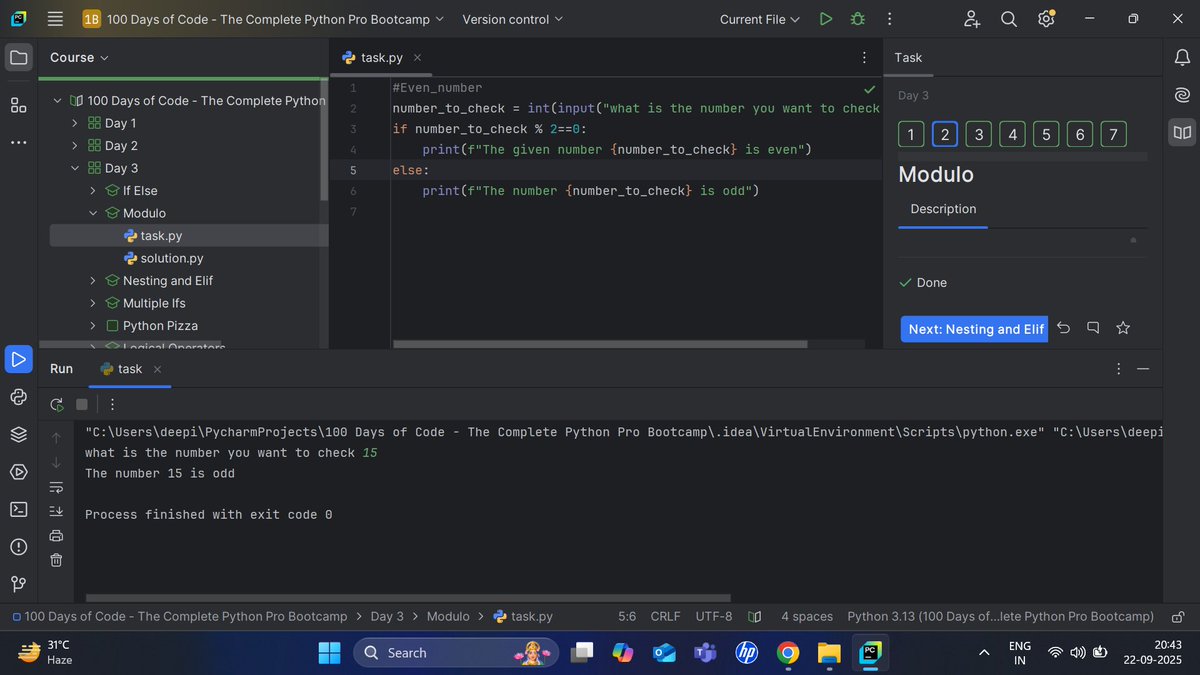
Task: Toggle the read-only lock in status bar
Action: (1178, 617)
